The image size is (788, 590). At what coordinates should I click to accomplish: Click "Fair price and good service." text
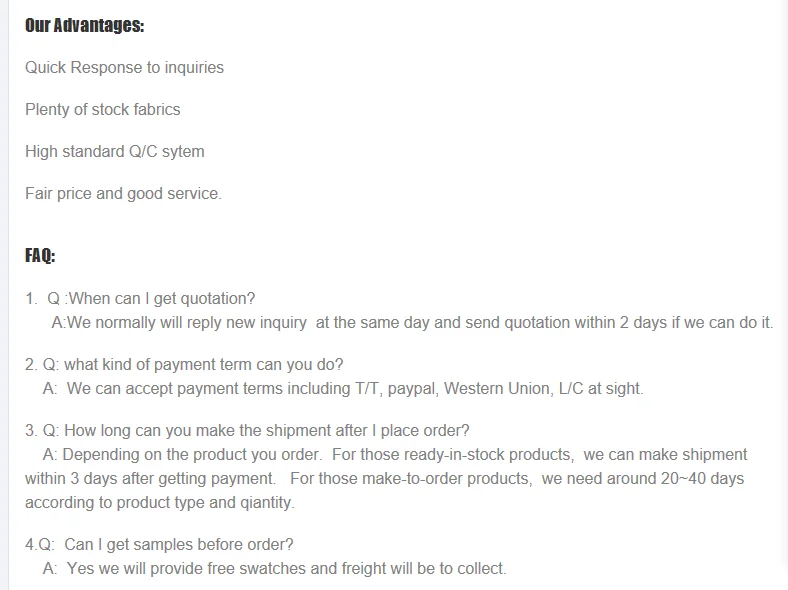point(123,194)
